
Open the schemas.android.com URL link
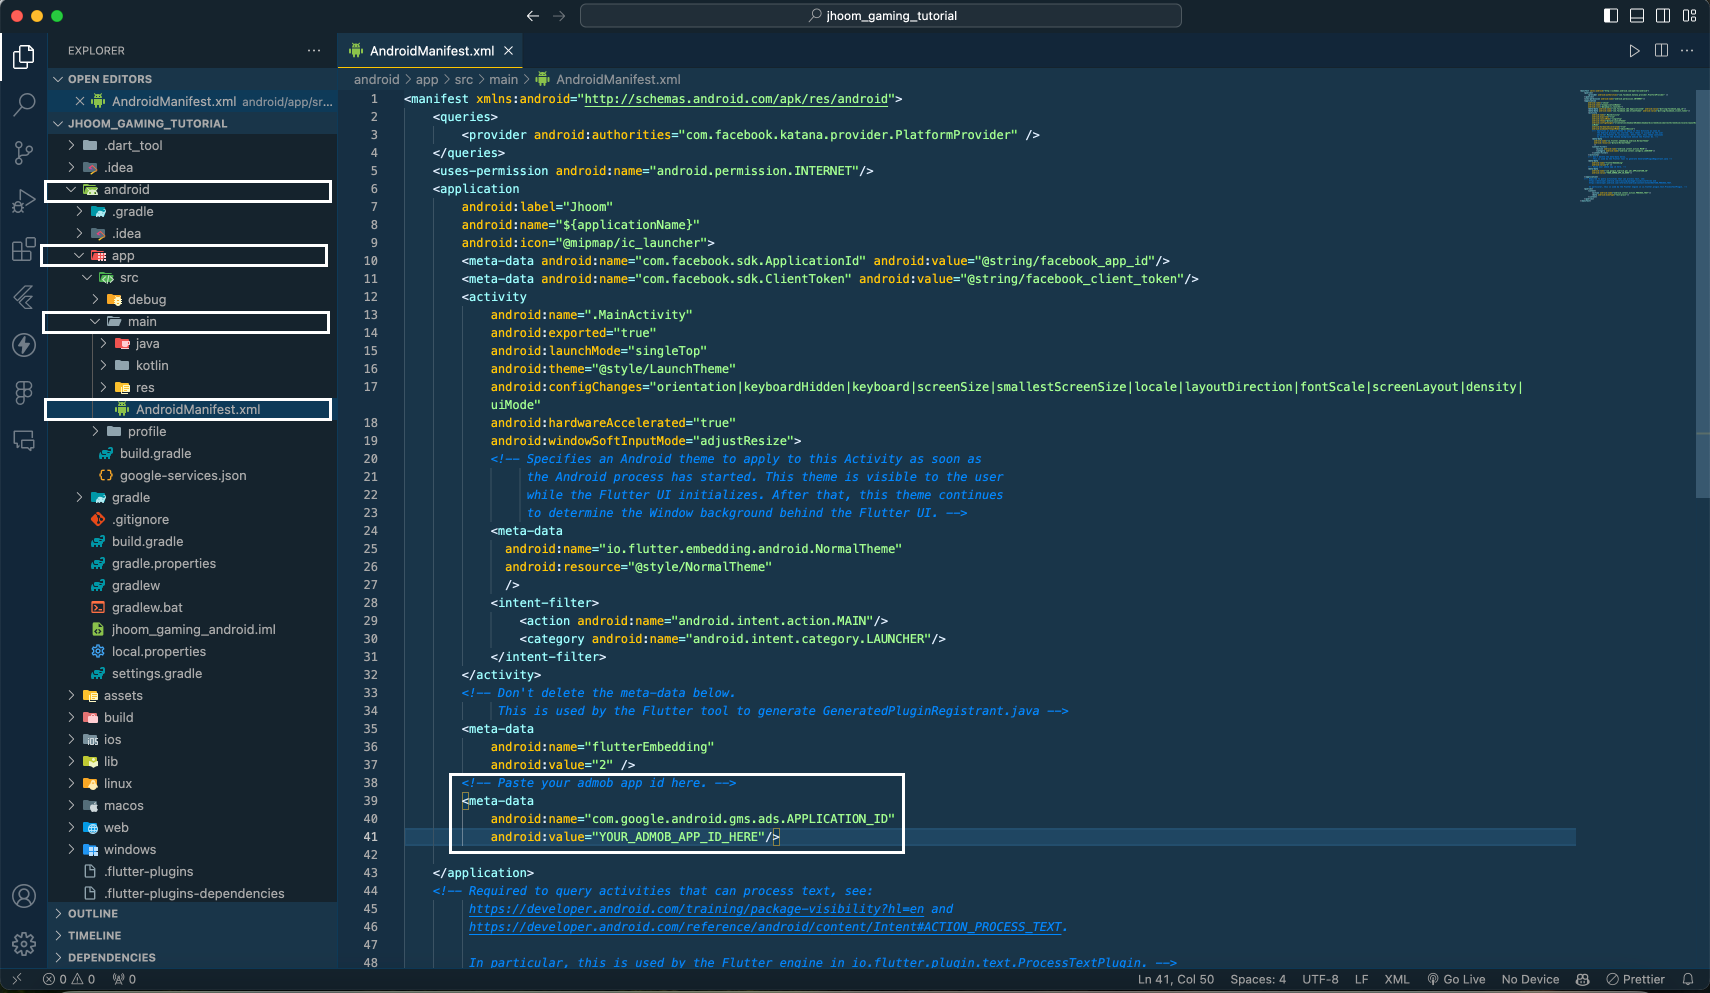tap(736, 99)
